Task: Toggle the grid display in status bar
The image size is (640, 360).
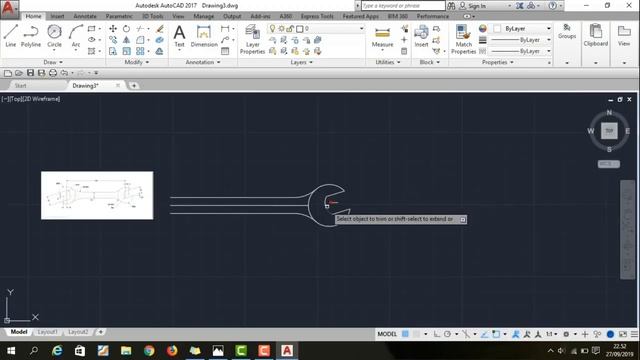Action: (405, 334)
